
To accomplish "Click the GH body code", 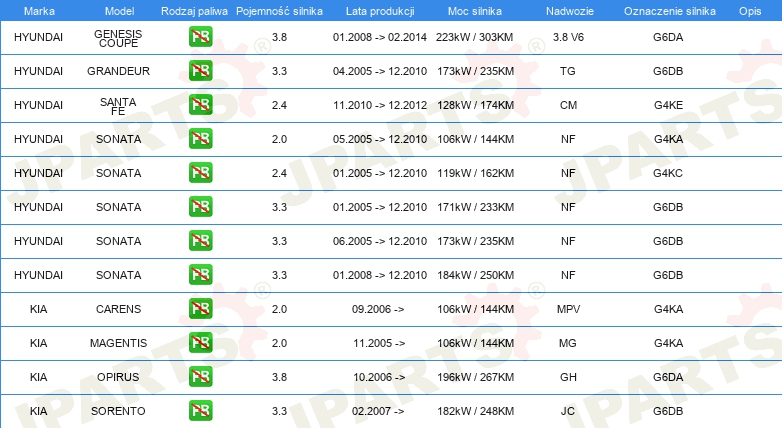I will tap(568, 377).
